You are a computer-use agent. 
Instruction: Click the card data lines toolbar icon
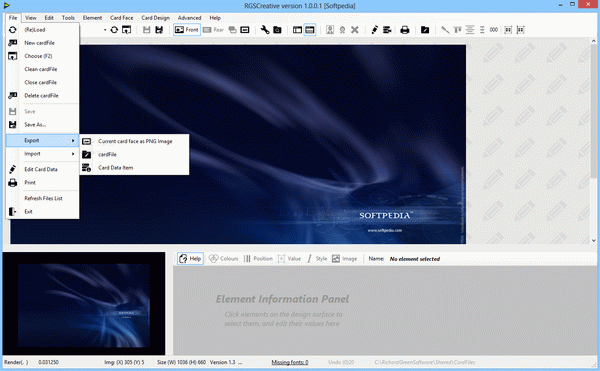387,29
